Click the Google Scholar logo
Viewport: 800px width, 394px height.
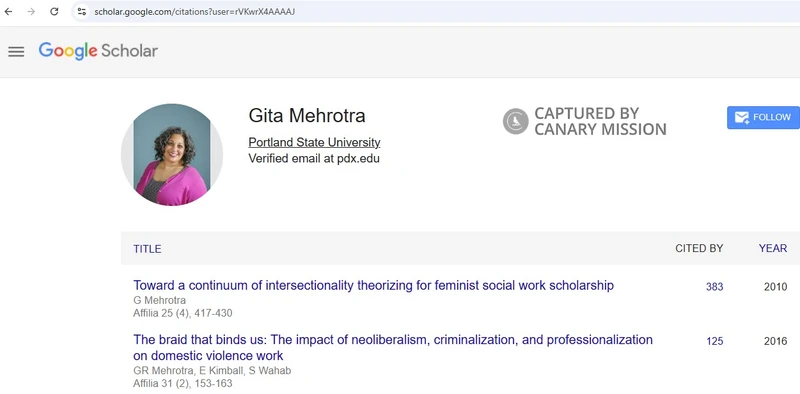point(98,51)
